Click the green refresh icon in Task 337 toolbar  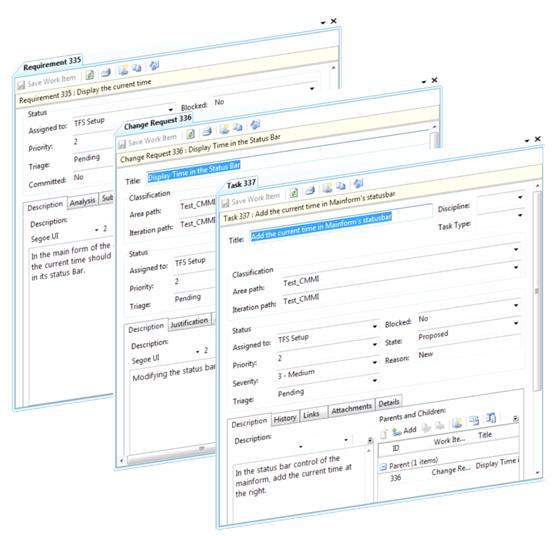(x=294, y=193)
